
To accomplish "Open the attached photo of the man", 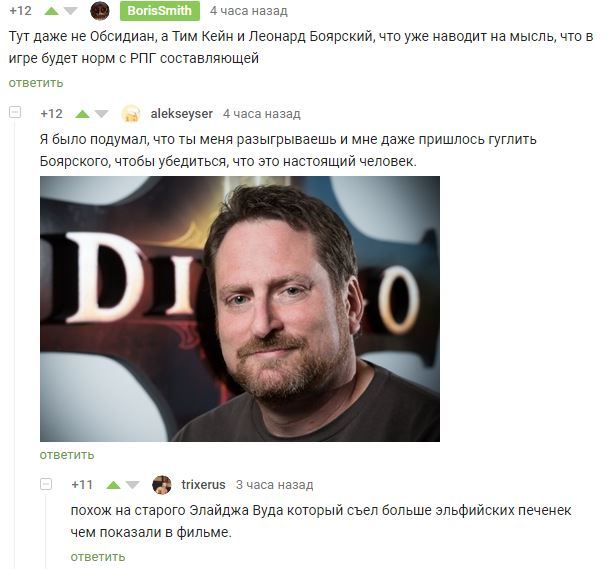I will pos(240,309).
